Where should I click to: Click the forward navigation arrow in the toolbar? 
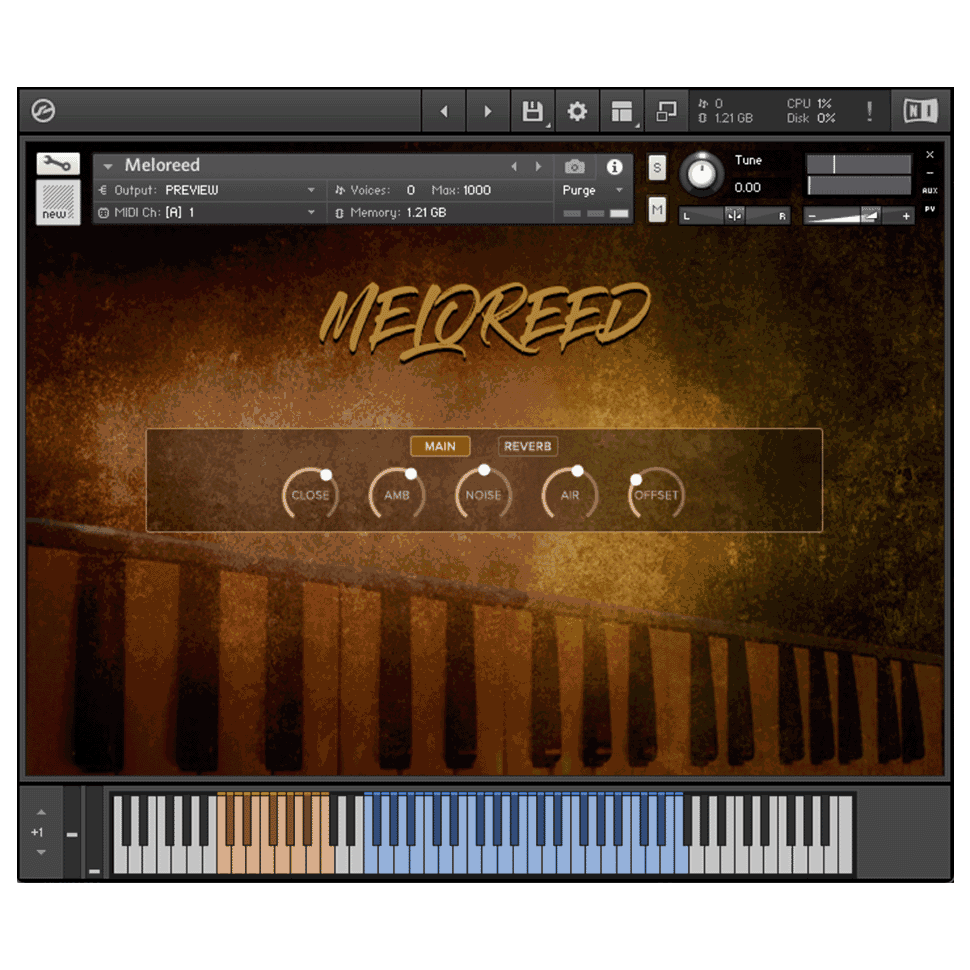[487, 111]
